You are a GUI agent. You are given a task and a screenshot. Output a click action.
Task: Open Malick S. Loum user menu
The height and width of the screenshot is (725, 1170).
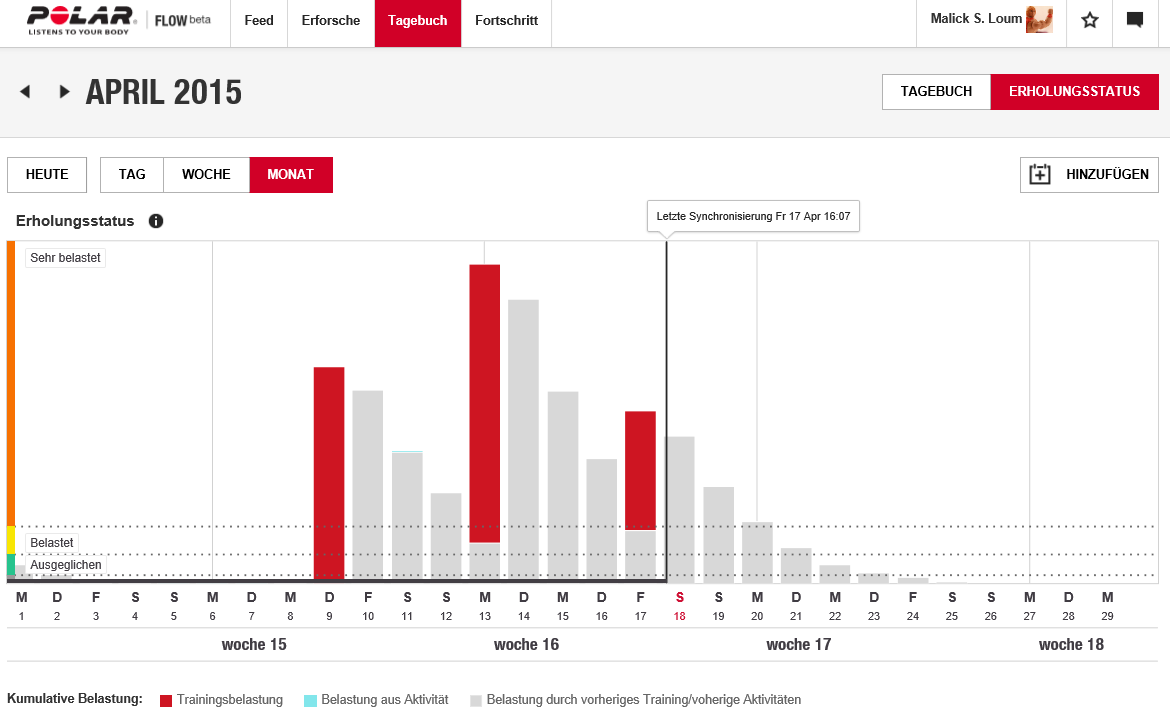pyautogui.click(x=976, y=19)
